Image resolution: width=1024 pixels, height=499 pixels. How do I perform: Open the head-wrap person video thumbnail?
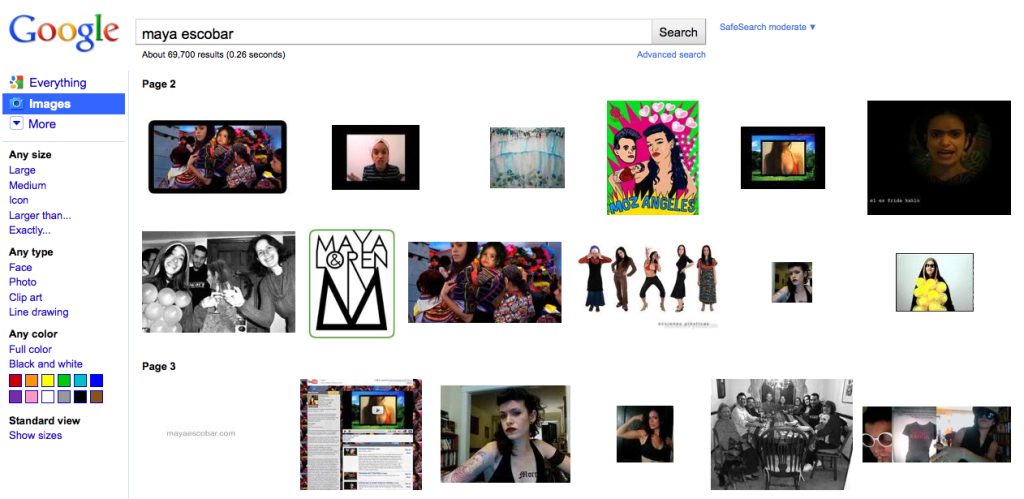coord(376,157)
